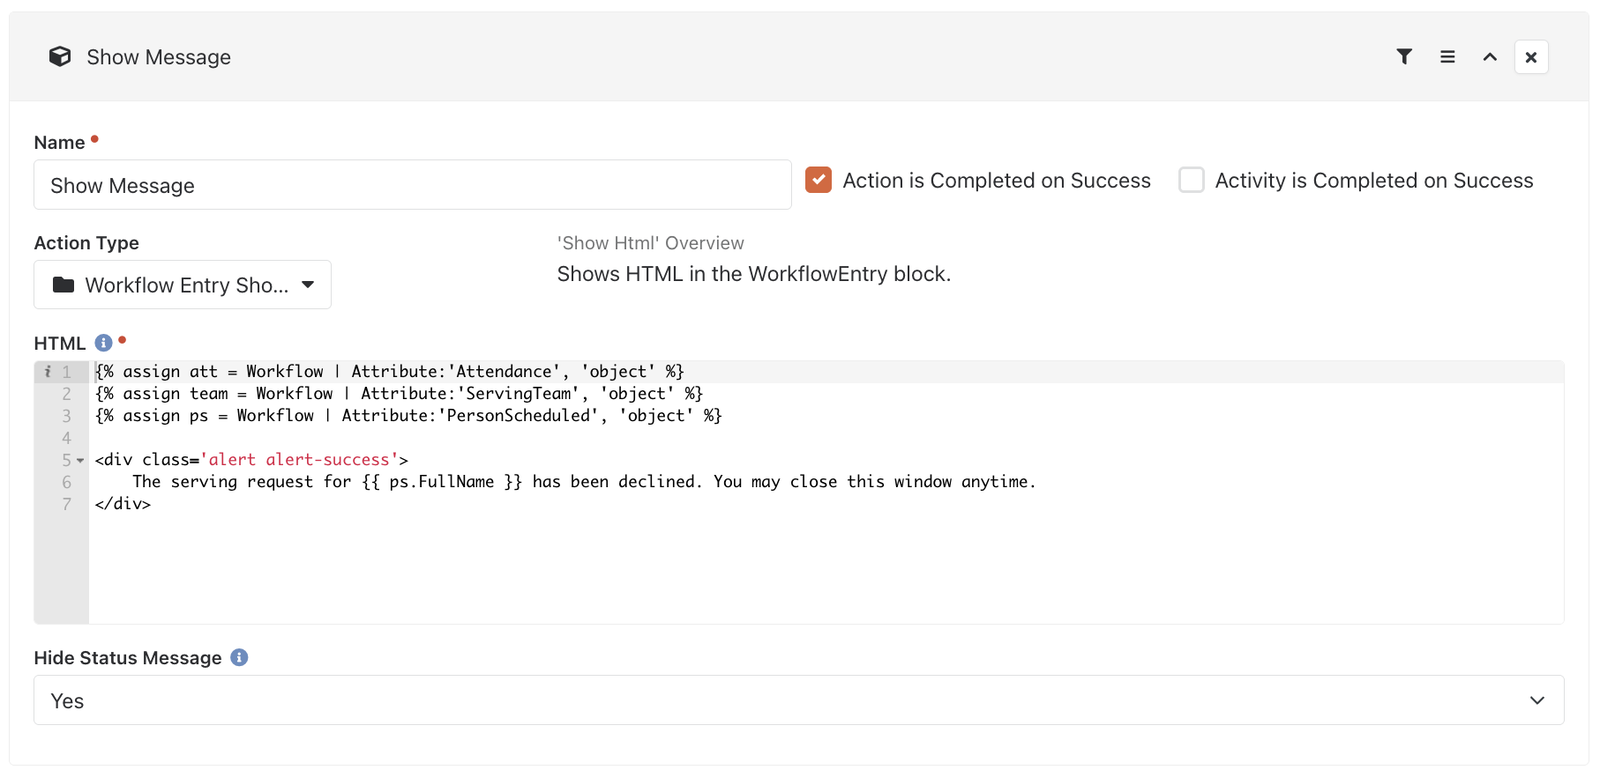This screenshot has width=1600, height=770.
Task: Click the reorder hamburger icon in header
Action: point(1447,57)
